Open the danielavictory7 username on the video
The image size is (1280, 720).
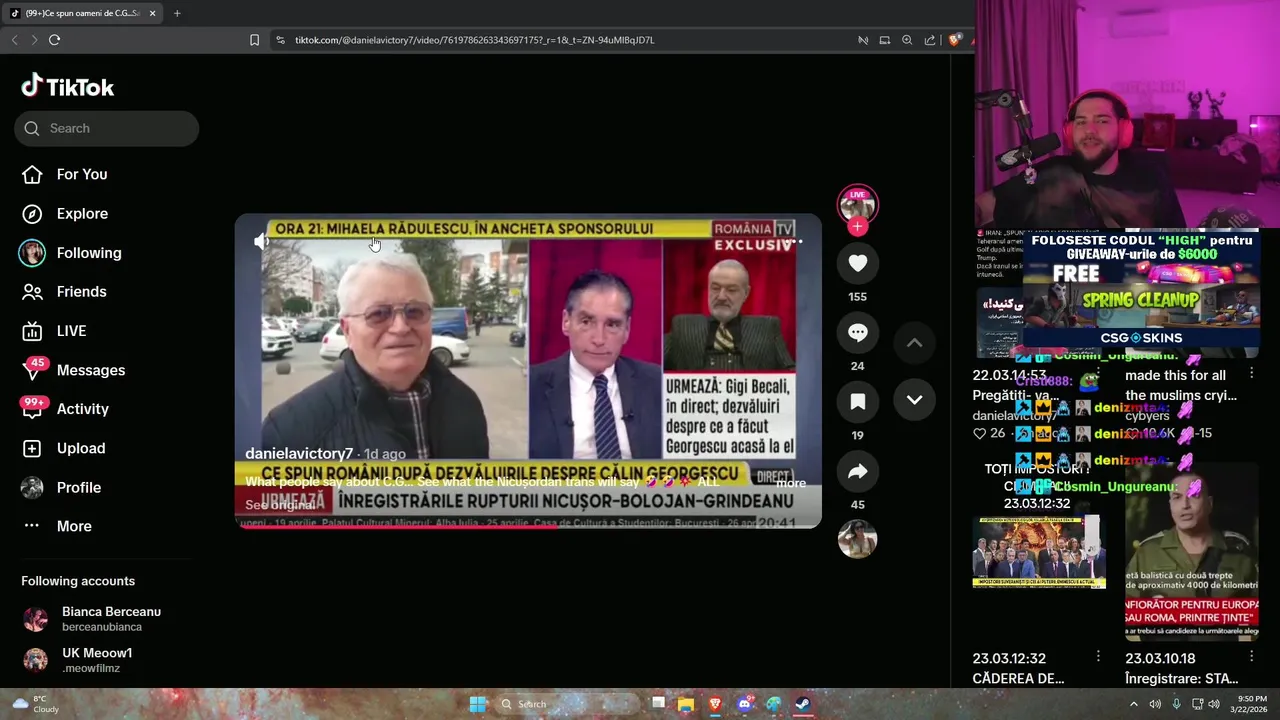coord(299,454)
